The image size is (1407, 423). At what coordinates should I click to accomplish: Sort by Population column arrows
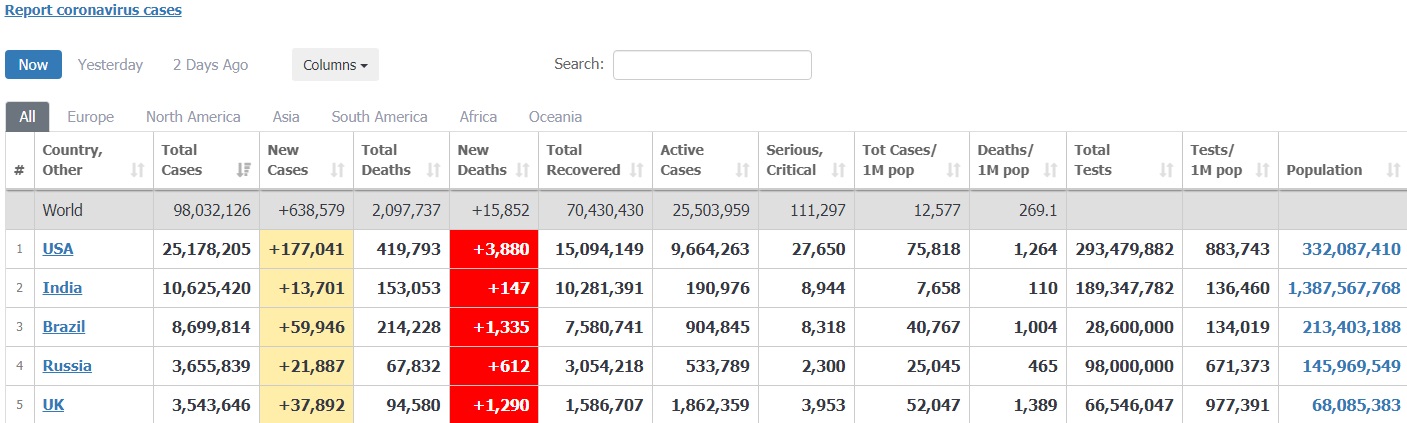coord(1393,171)
